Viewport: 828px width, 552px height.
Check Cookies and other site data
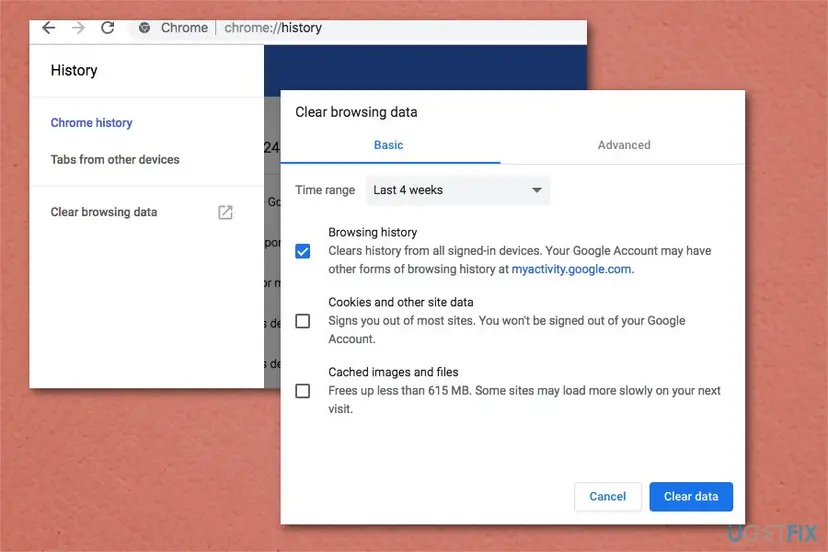point(303,321)
